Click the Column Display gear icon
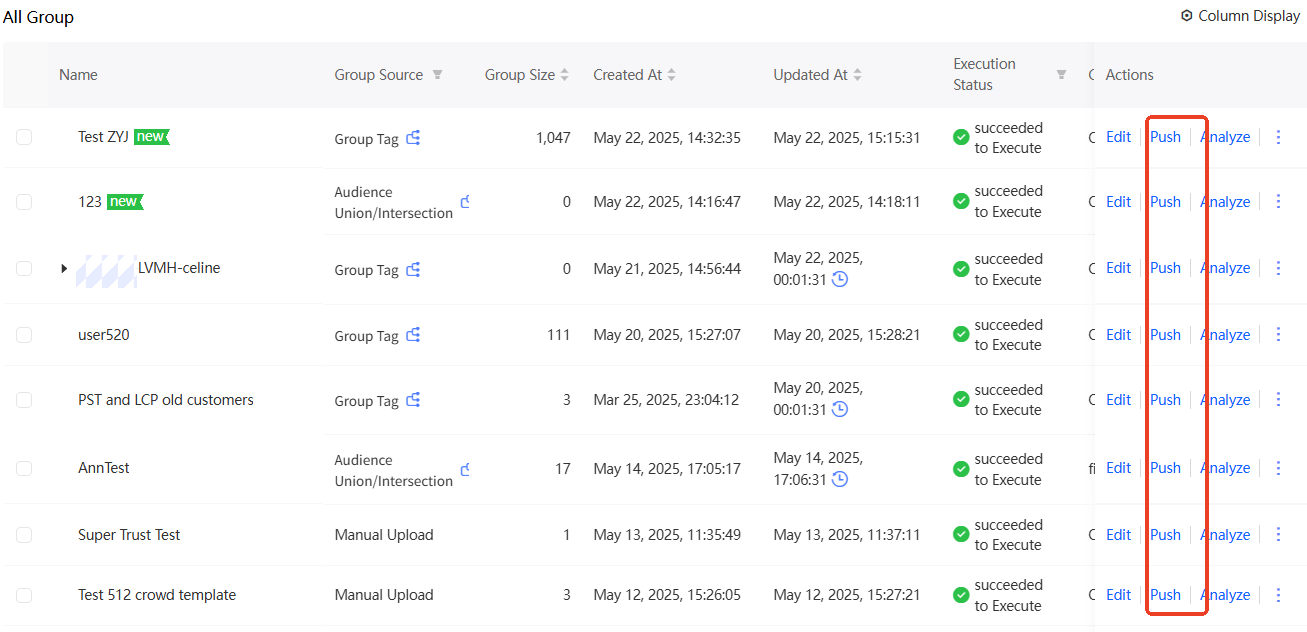Screen dimensions: 1307x632 pyautogui.click(x=1187, y=16)
